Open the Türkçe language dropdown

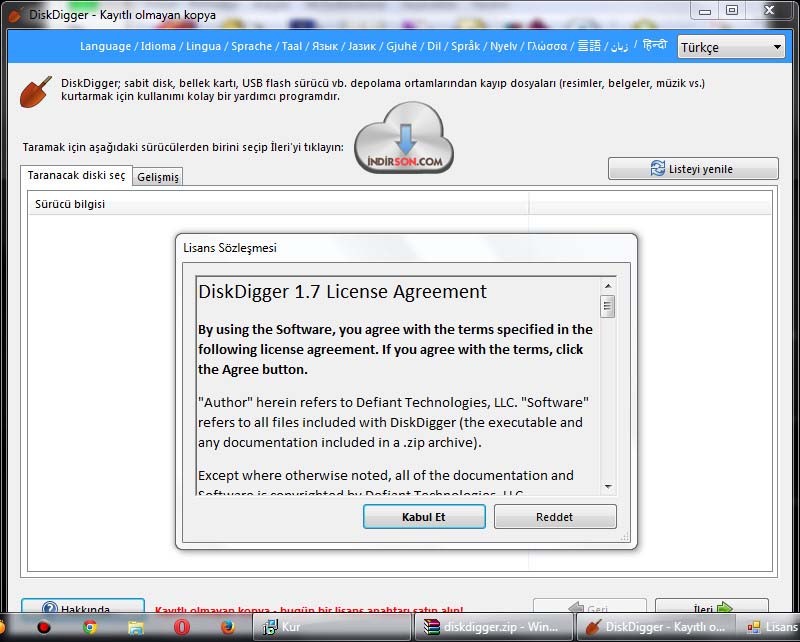[731, 47]
